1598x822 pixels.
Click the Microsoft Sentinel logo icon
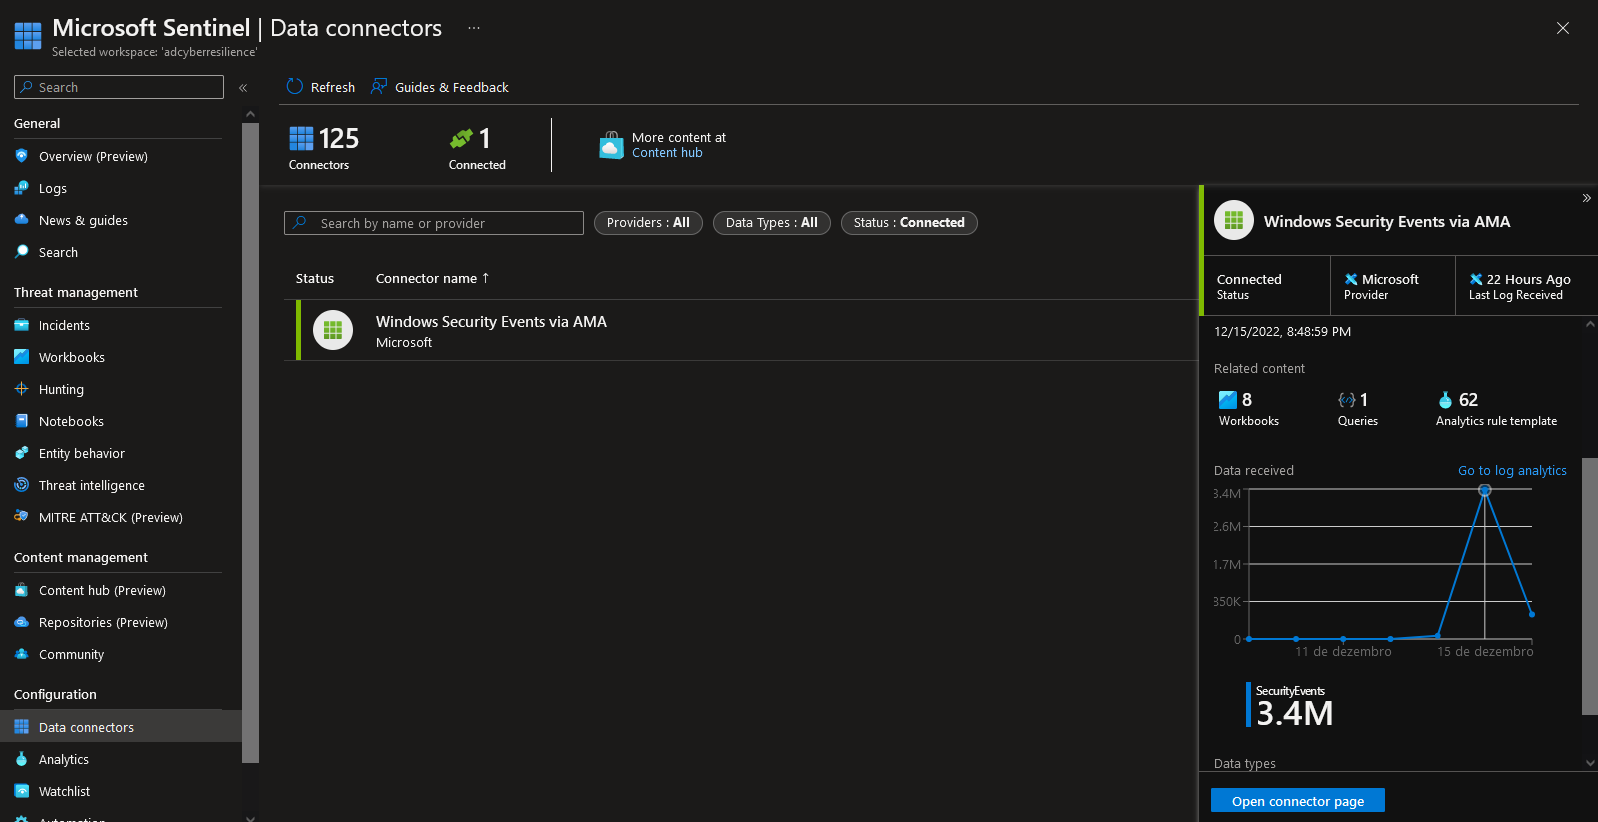[x=28, y=36]
